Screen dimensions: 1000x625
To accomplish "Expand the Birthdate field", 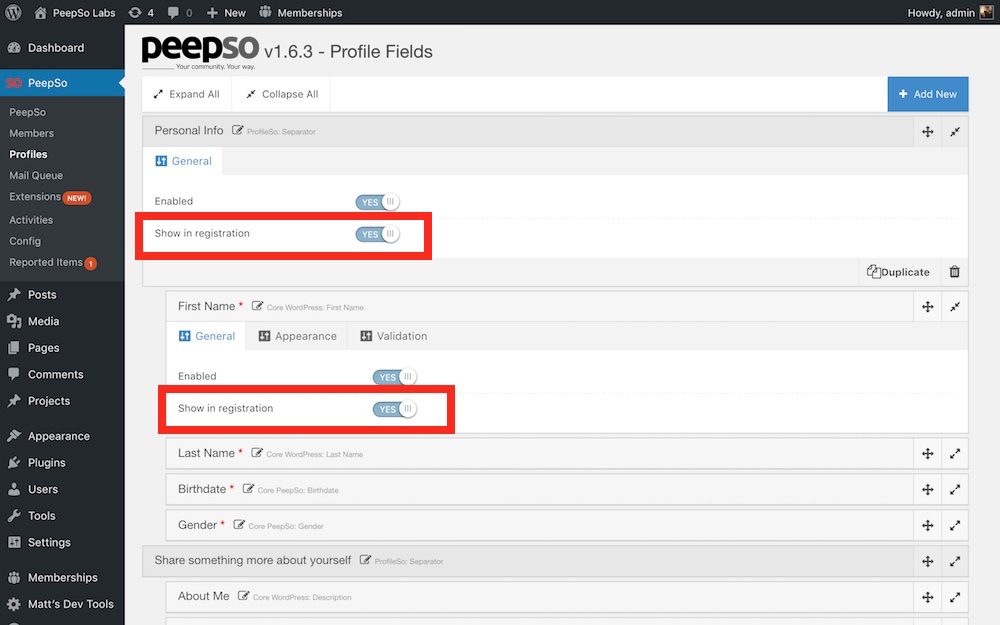I will 955,490.
